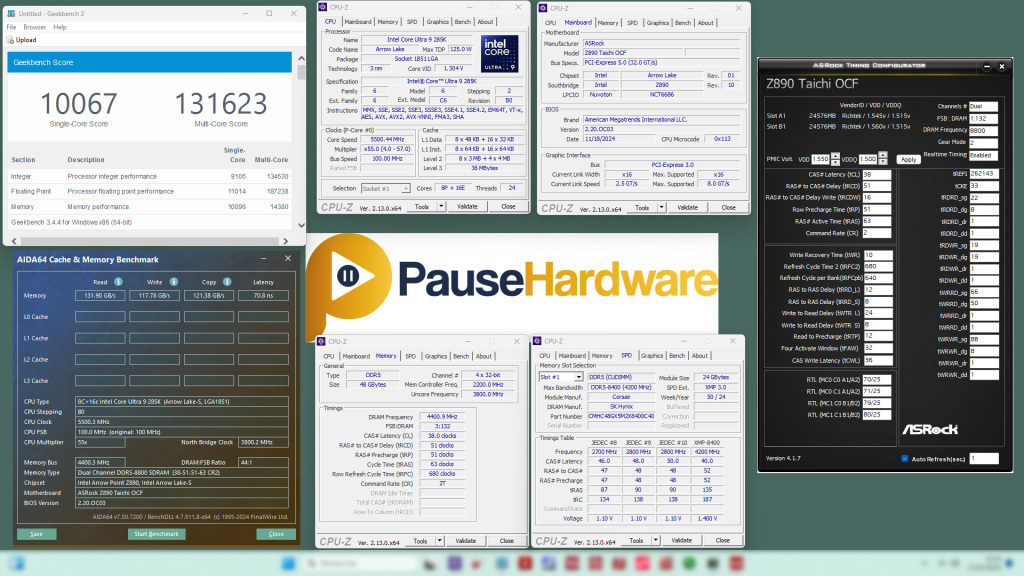The image size is (1024, 576).
Task: Expand the Tools arrow in the CPU-Z Mainboard window
Action: (661, 208)
